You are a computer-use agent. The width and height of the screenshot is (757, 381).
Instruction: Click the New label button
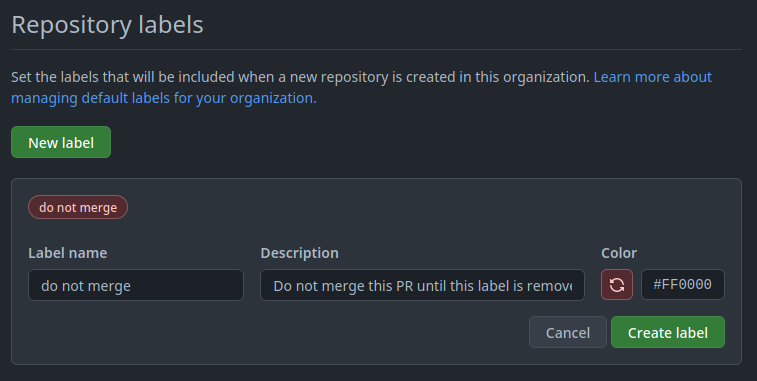pos(61,142)
